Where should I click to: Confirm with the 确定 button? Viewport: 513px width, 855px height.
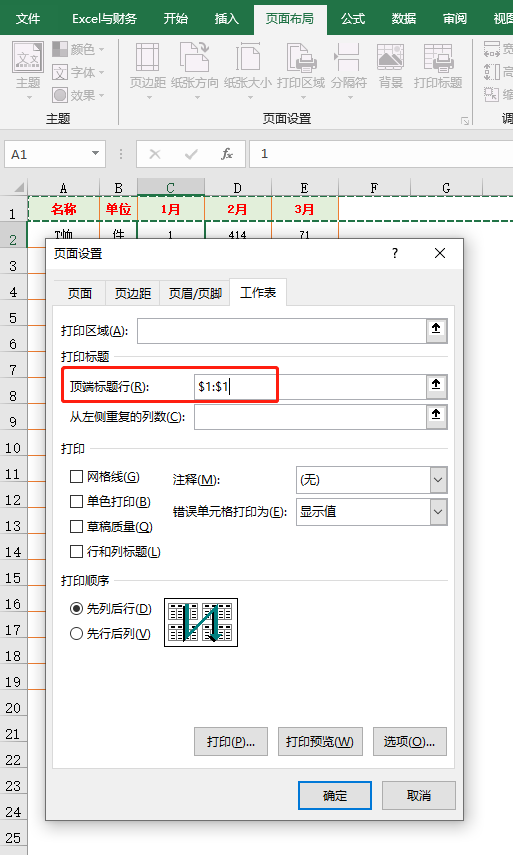click(335, 796)
